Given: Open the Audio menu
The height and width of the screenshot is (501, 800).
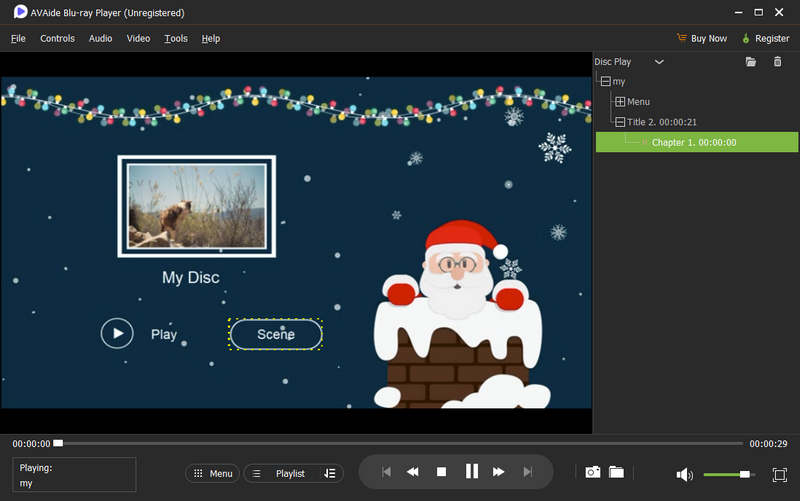Looking at the screenshot, I should click(x=100, y=38).
